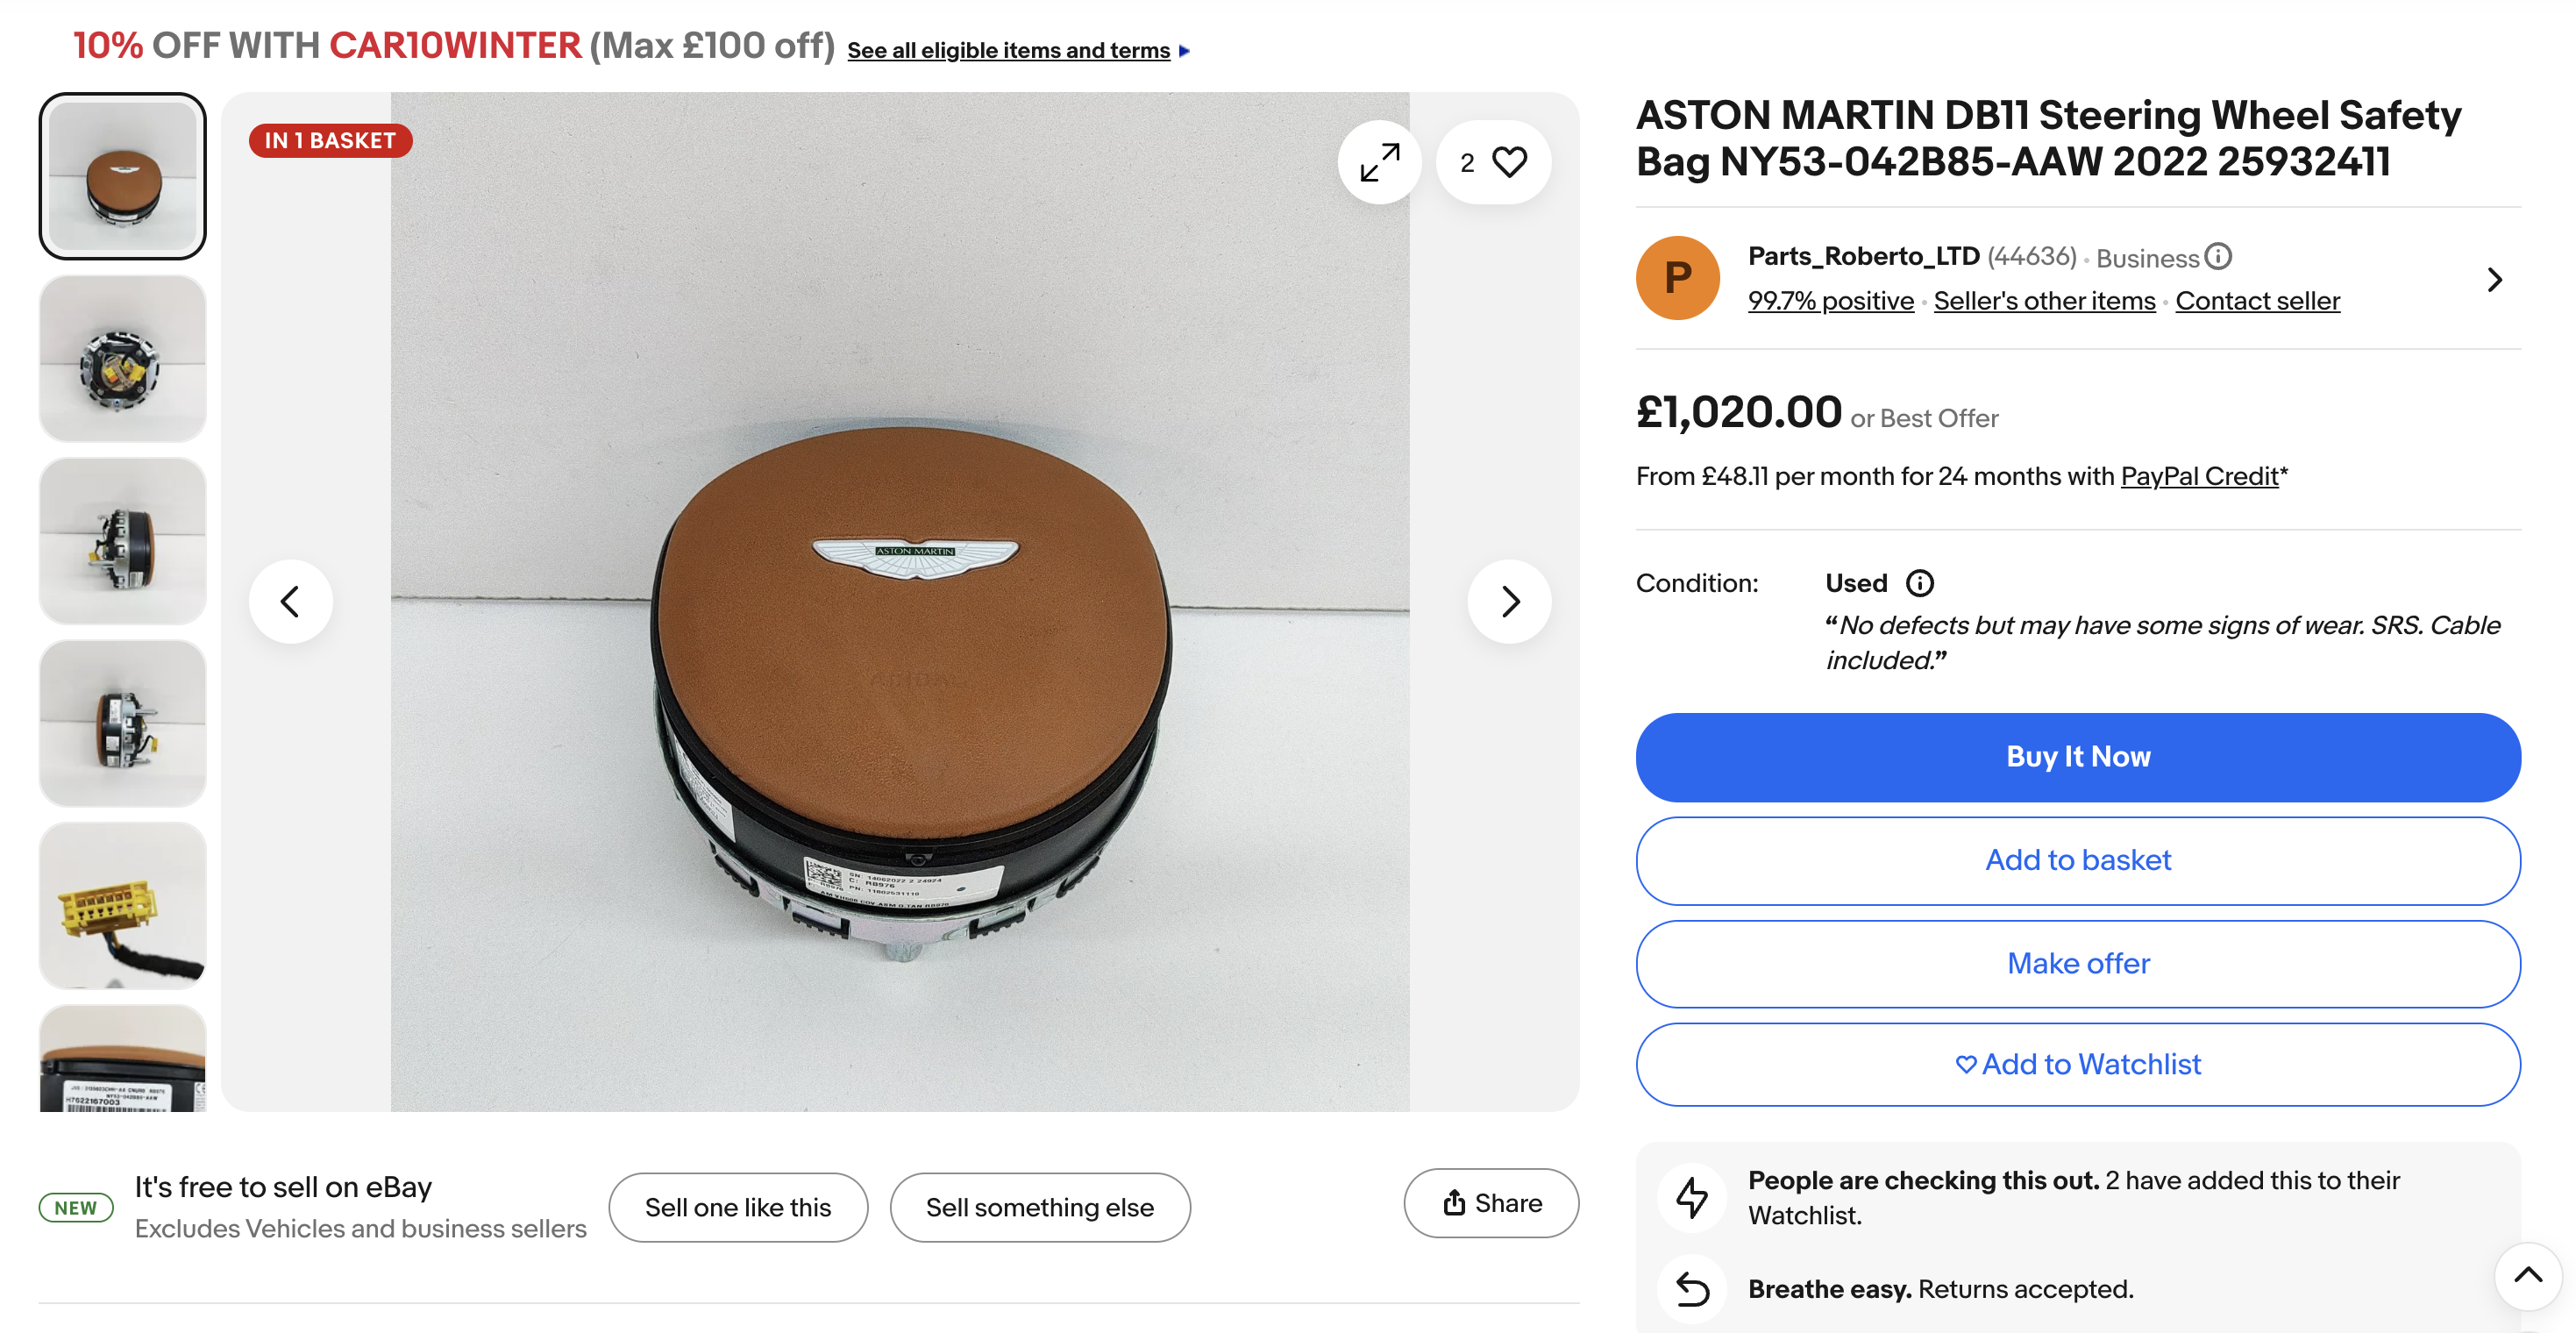Expand seller details with the chevron arrow
This screenshot has height=1333, width=2576.
(2494, 280)
